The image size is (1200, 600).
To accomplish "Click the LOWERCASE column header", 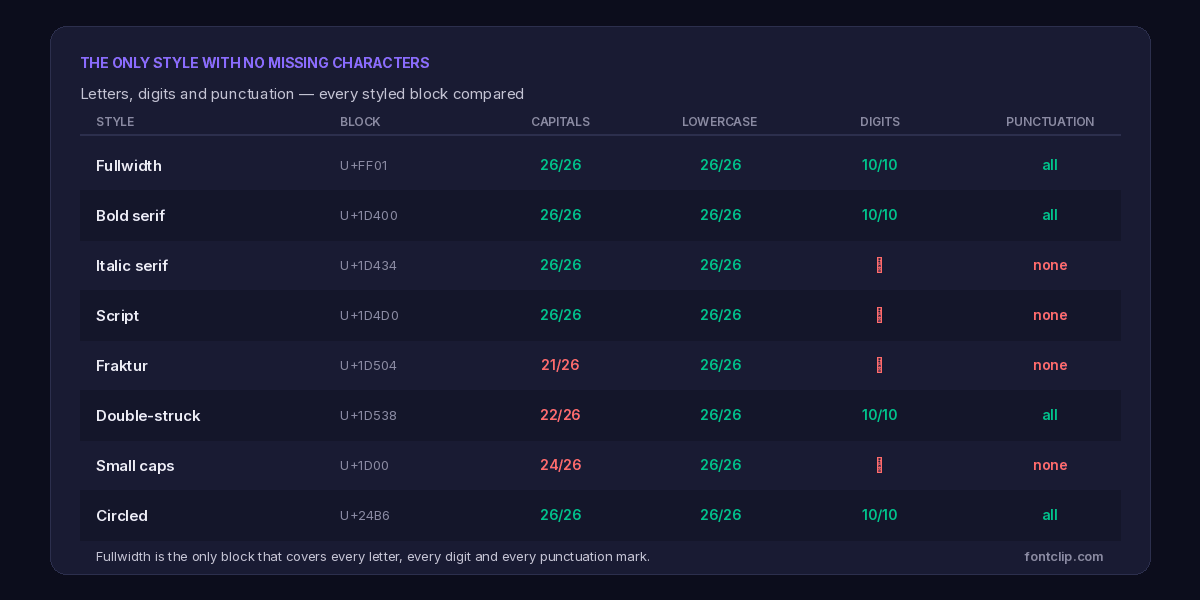I will 720,122.
